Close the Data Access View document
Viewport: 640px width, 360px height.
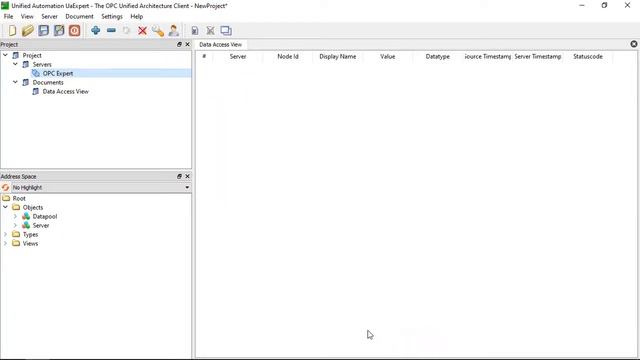[634, 44]
